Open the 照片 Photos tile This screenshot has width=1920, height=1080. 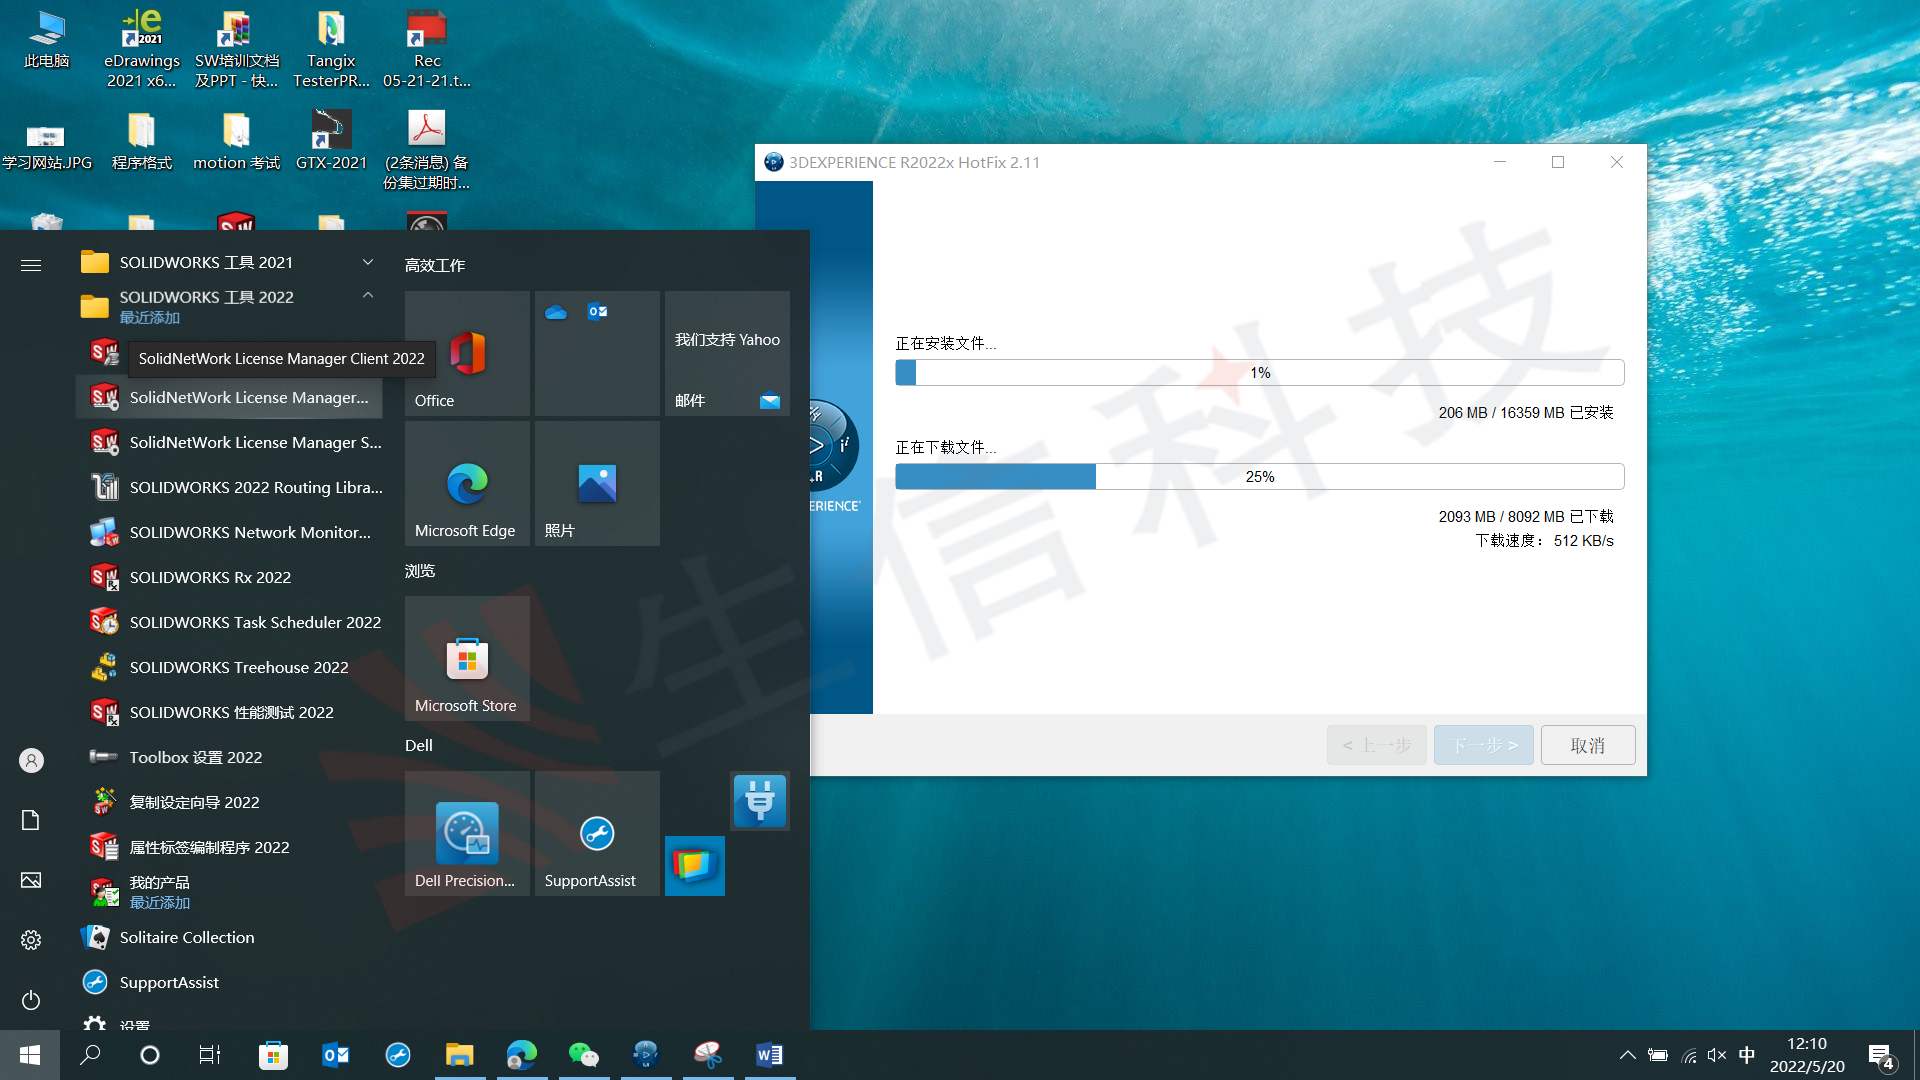coord(597,483)
